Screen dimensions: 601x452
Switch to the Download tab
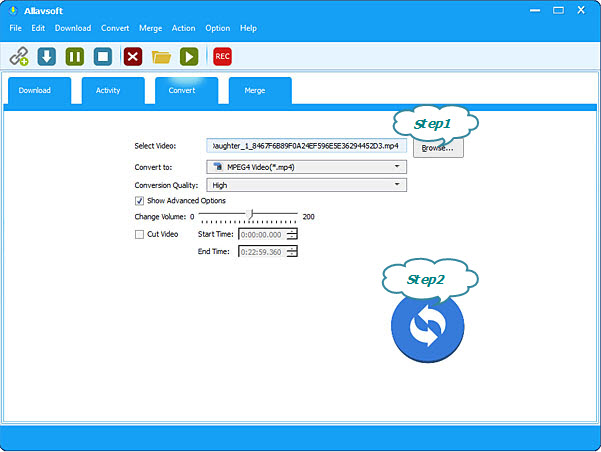(39, 90)
